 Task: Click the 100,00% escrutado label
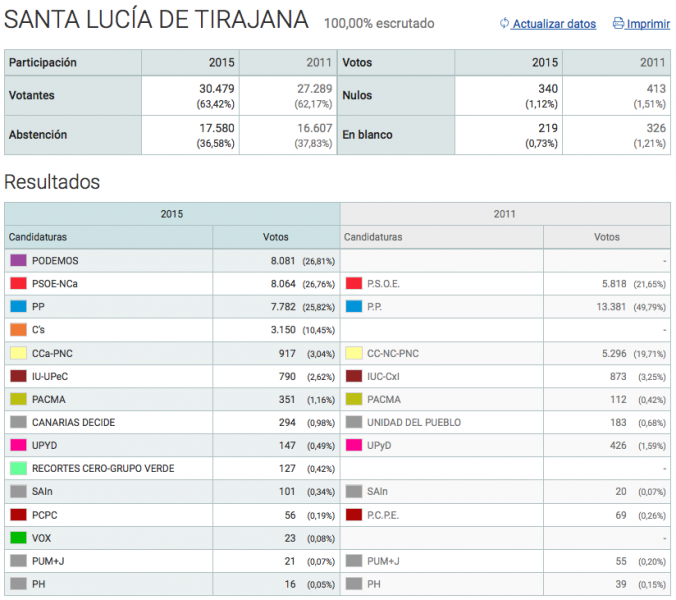tap(379, 23)
